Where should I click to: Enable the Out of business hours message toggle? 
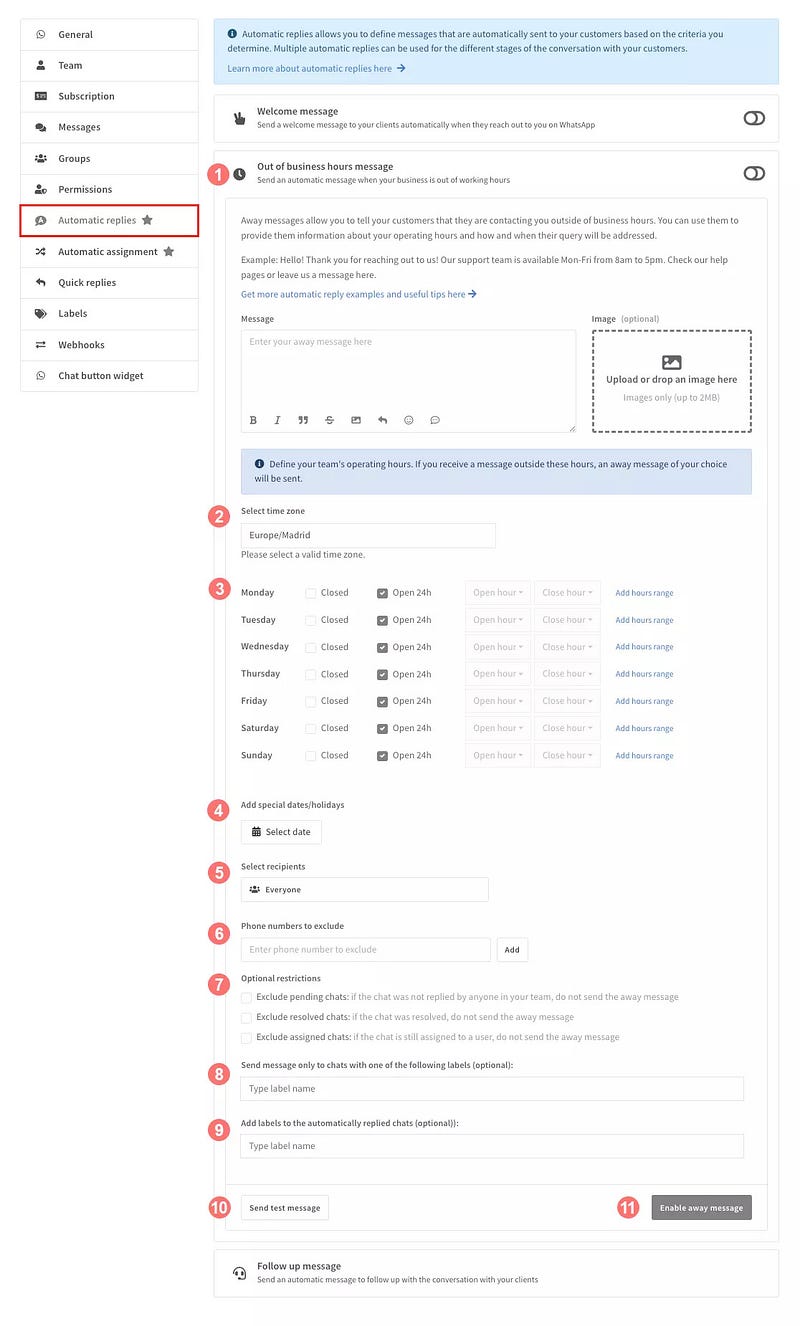754,173
